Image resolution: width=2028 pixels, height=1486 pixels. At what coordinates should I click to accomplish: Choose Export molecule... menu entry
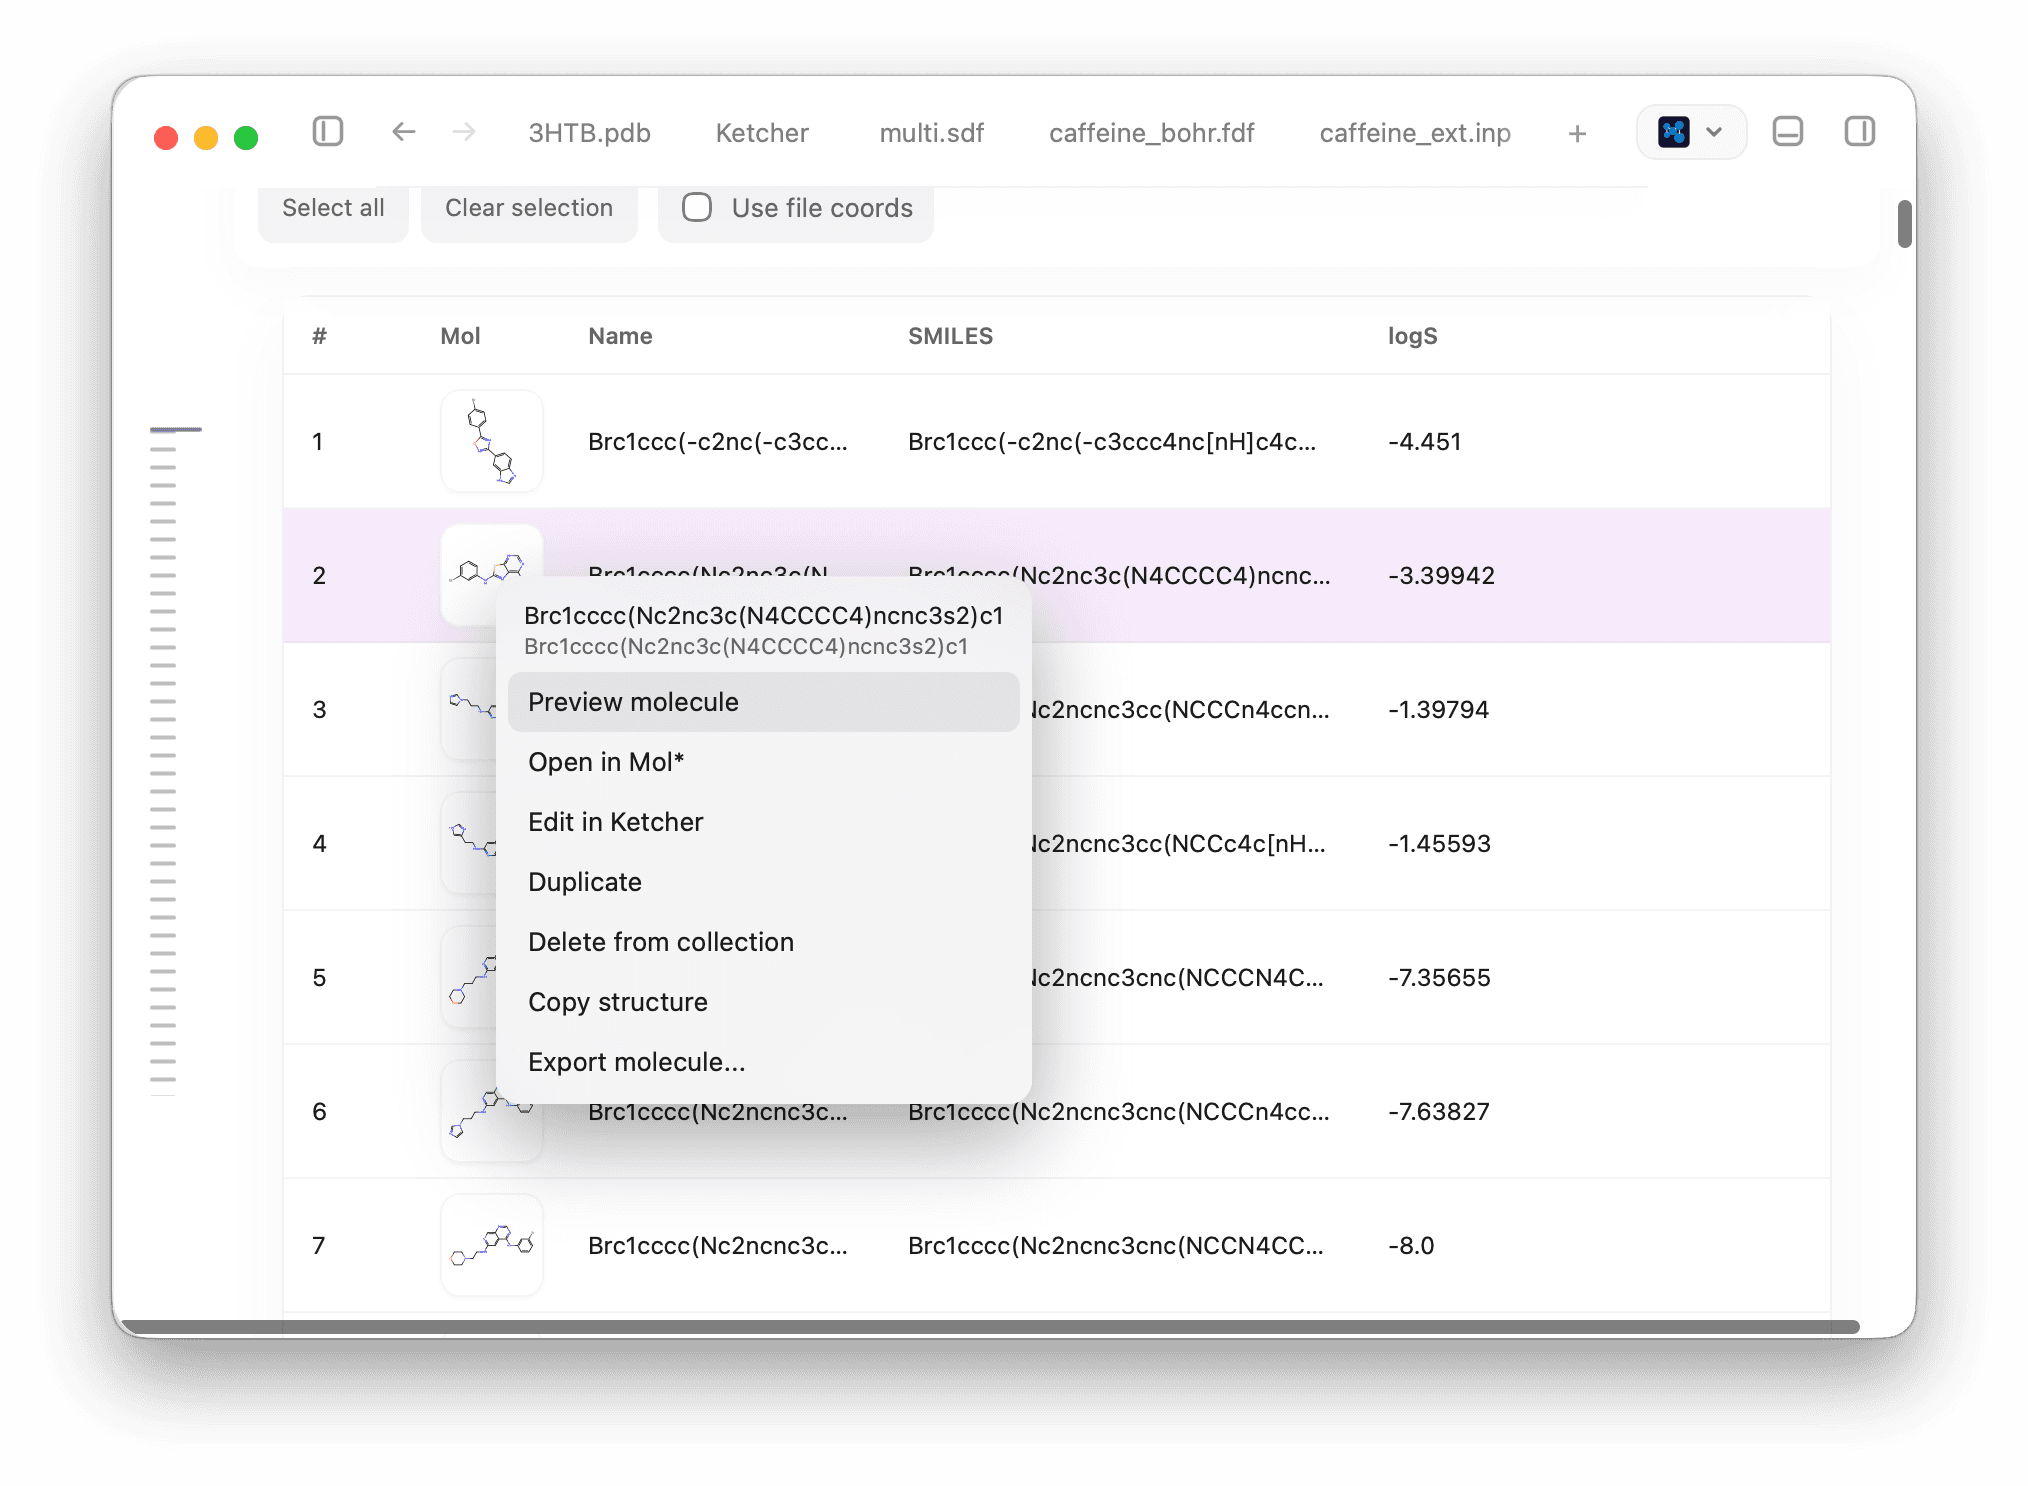click(763, 1062)
